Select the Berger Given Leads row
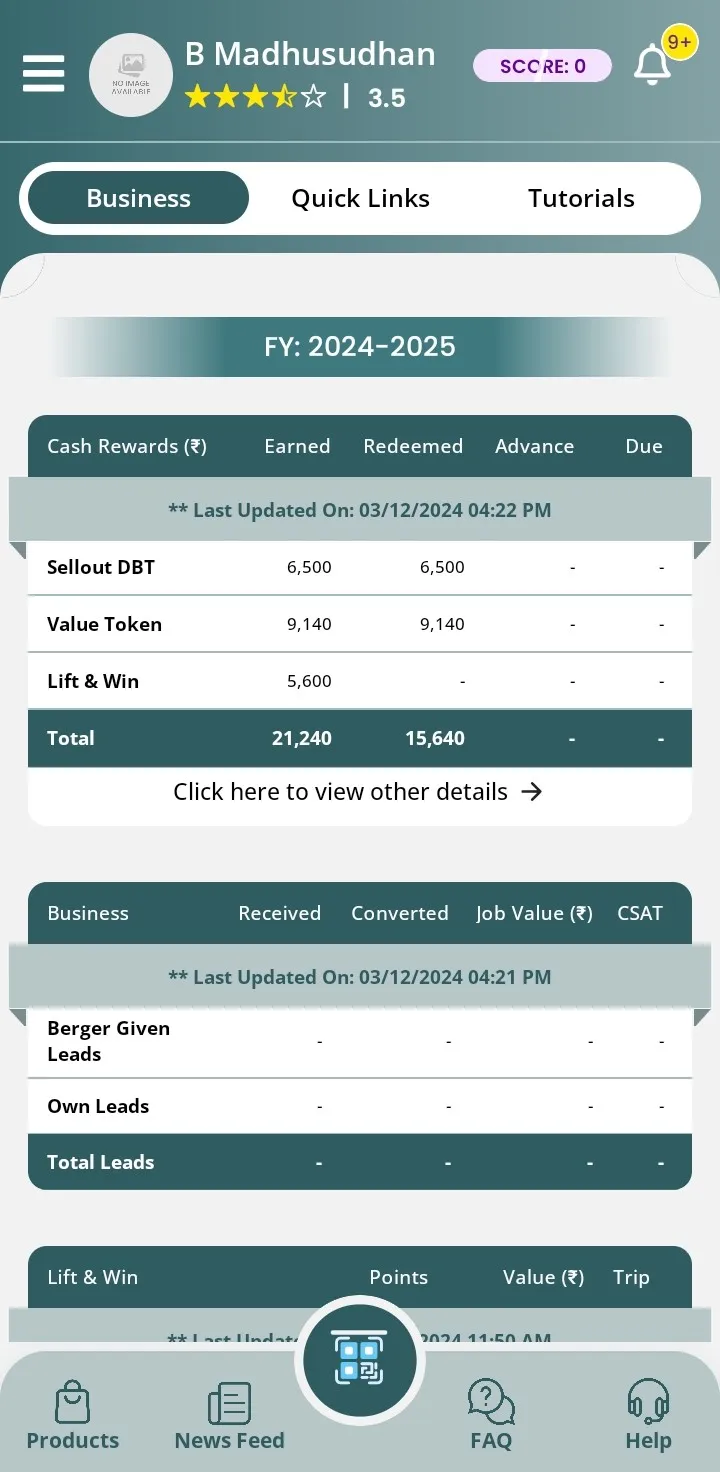720x1472 pixels. [360, 1041]
